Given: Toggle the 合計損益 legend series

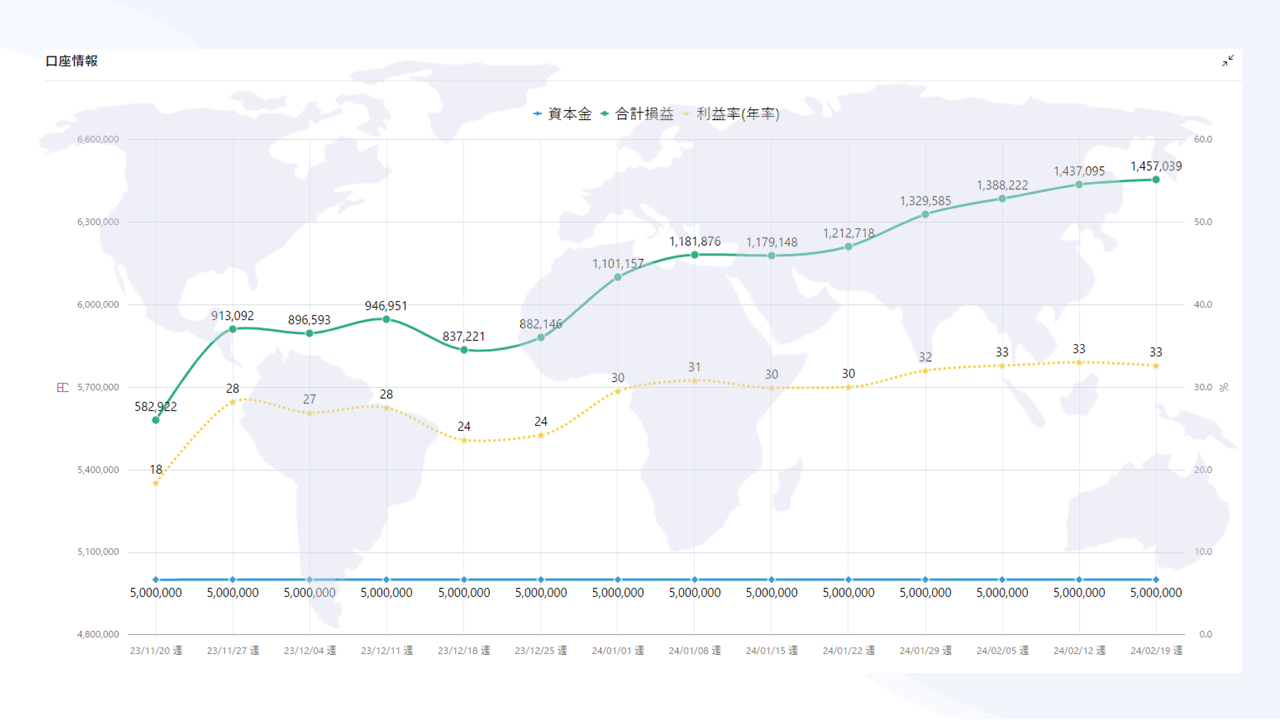Looking at the screenshot, I should coord(637,114).
